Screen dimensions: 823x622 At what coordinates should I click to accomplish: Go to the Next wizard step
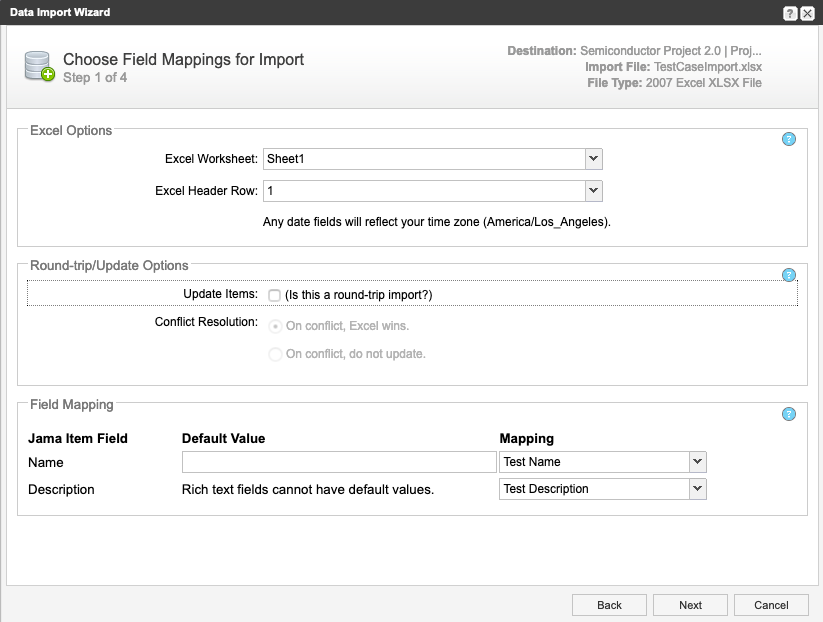(x=690, y=605)
